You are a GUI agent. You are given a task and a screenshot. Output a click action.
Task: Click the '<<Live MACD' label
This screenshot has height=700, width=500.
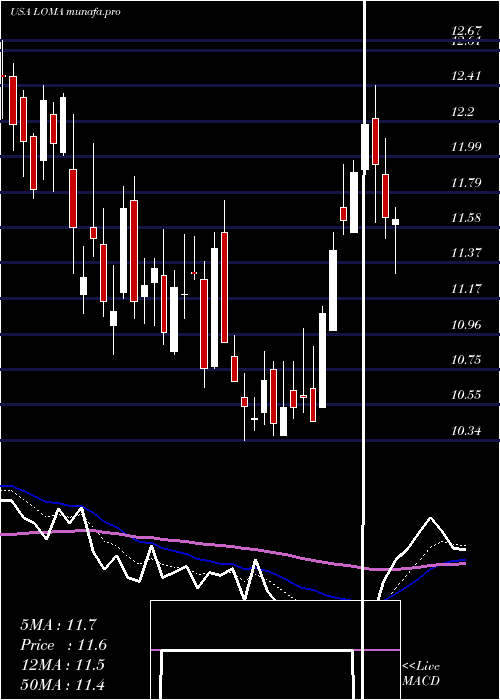click(x=421, y=673)
